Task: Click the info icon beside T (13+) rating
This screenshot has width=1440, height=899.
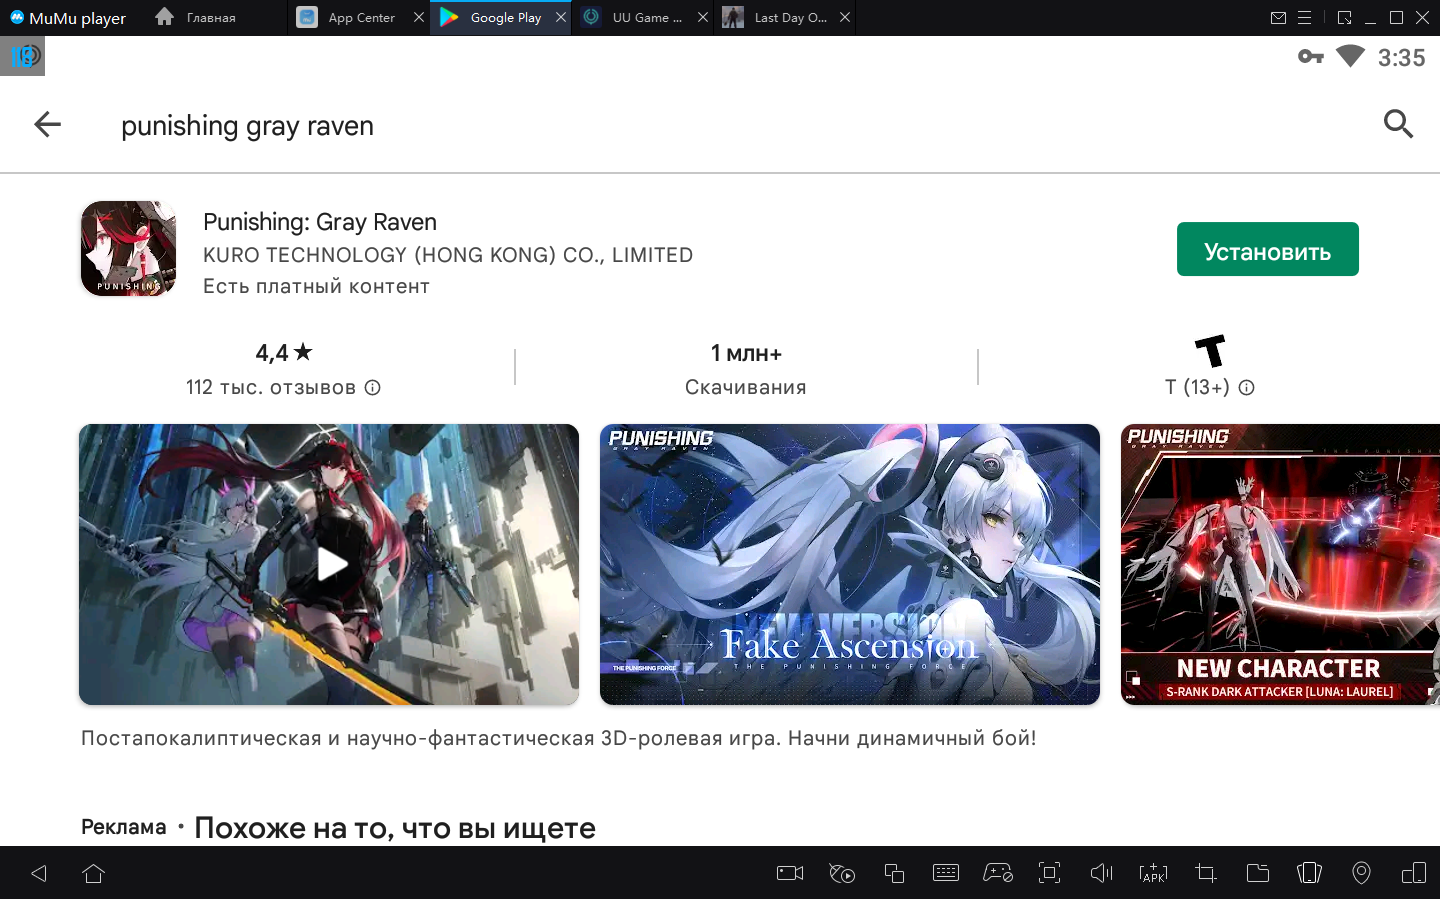Action: pos(1247,387)
